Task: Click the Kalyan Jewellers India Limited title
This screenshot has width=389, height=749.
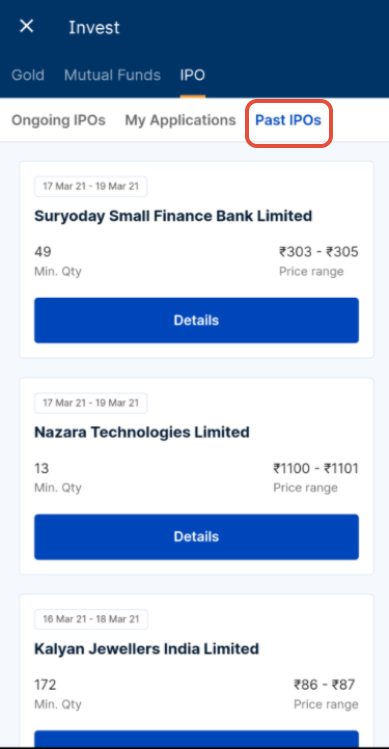Action: [147, 649]
